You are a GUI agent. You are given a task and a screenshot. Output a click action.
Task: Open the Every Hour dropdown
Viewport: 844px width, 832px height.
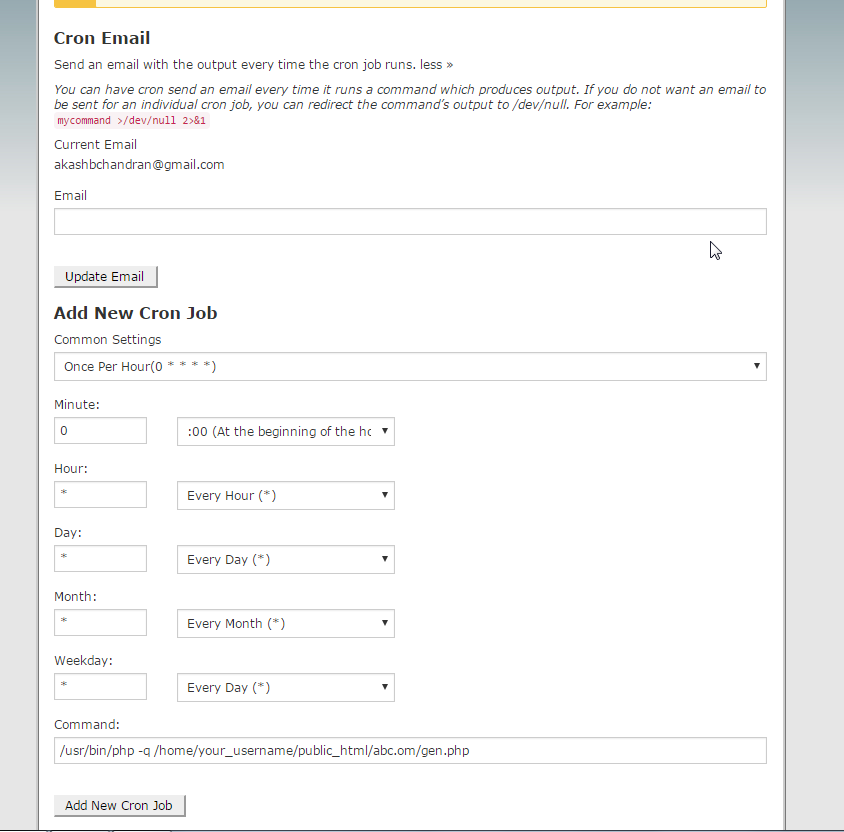coord(286,495)
